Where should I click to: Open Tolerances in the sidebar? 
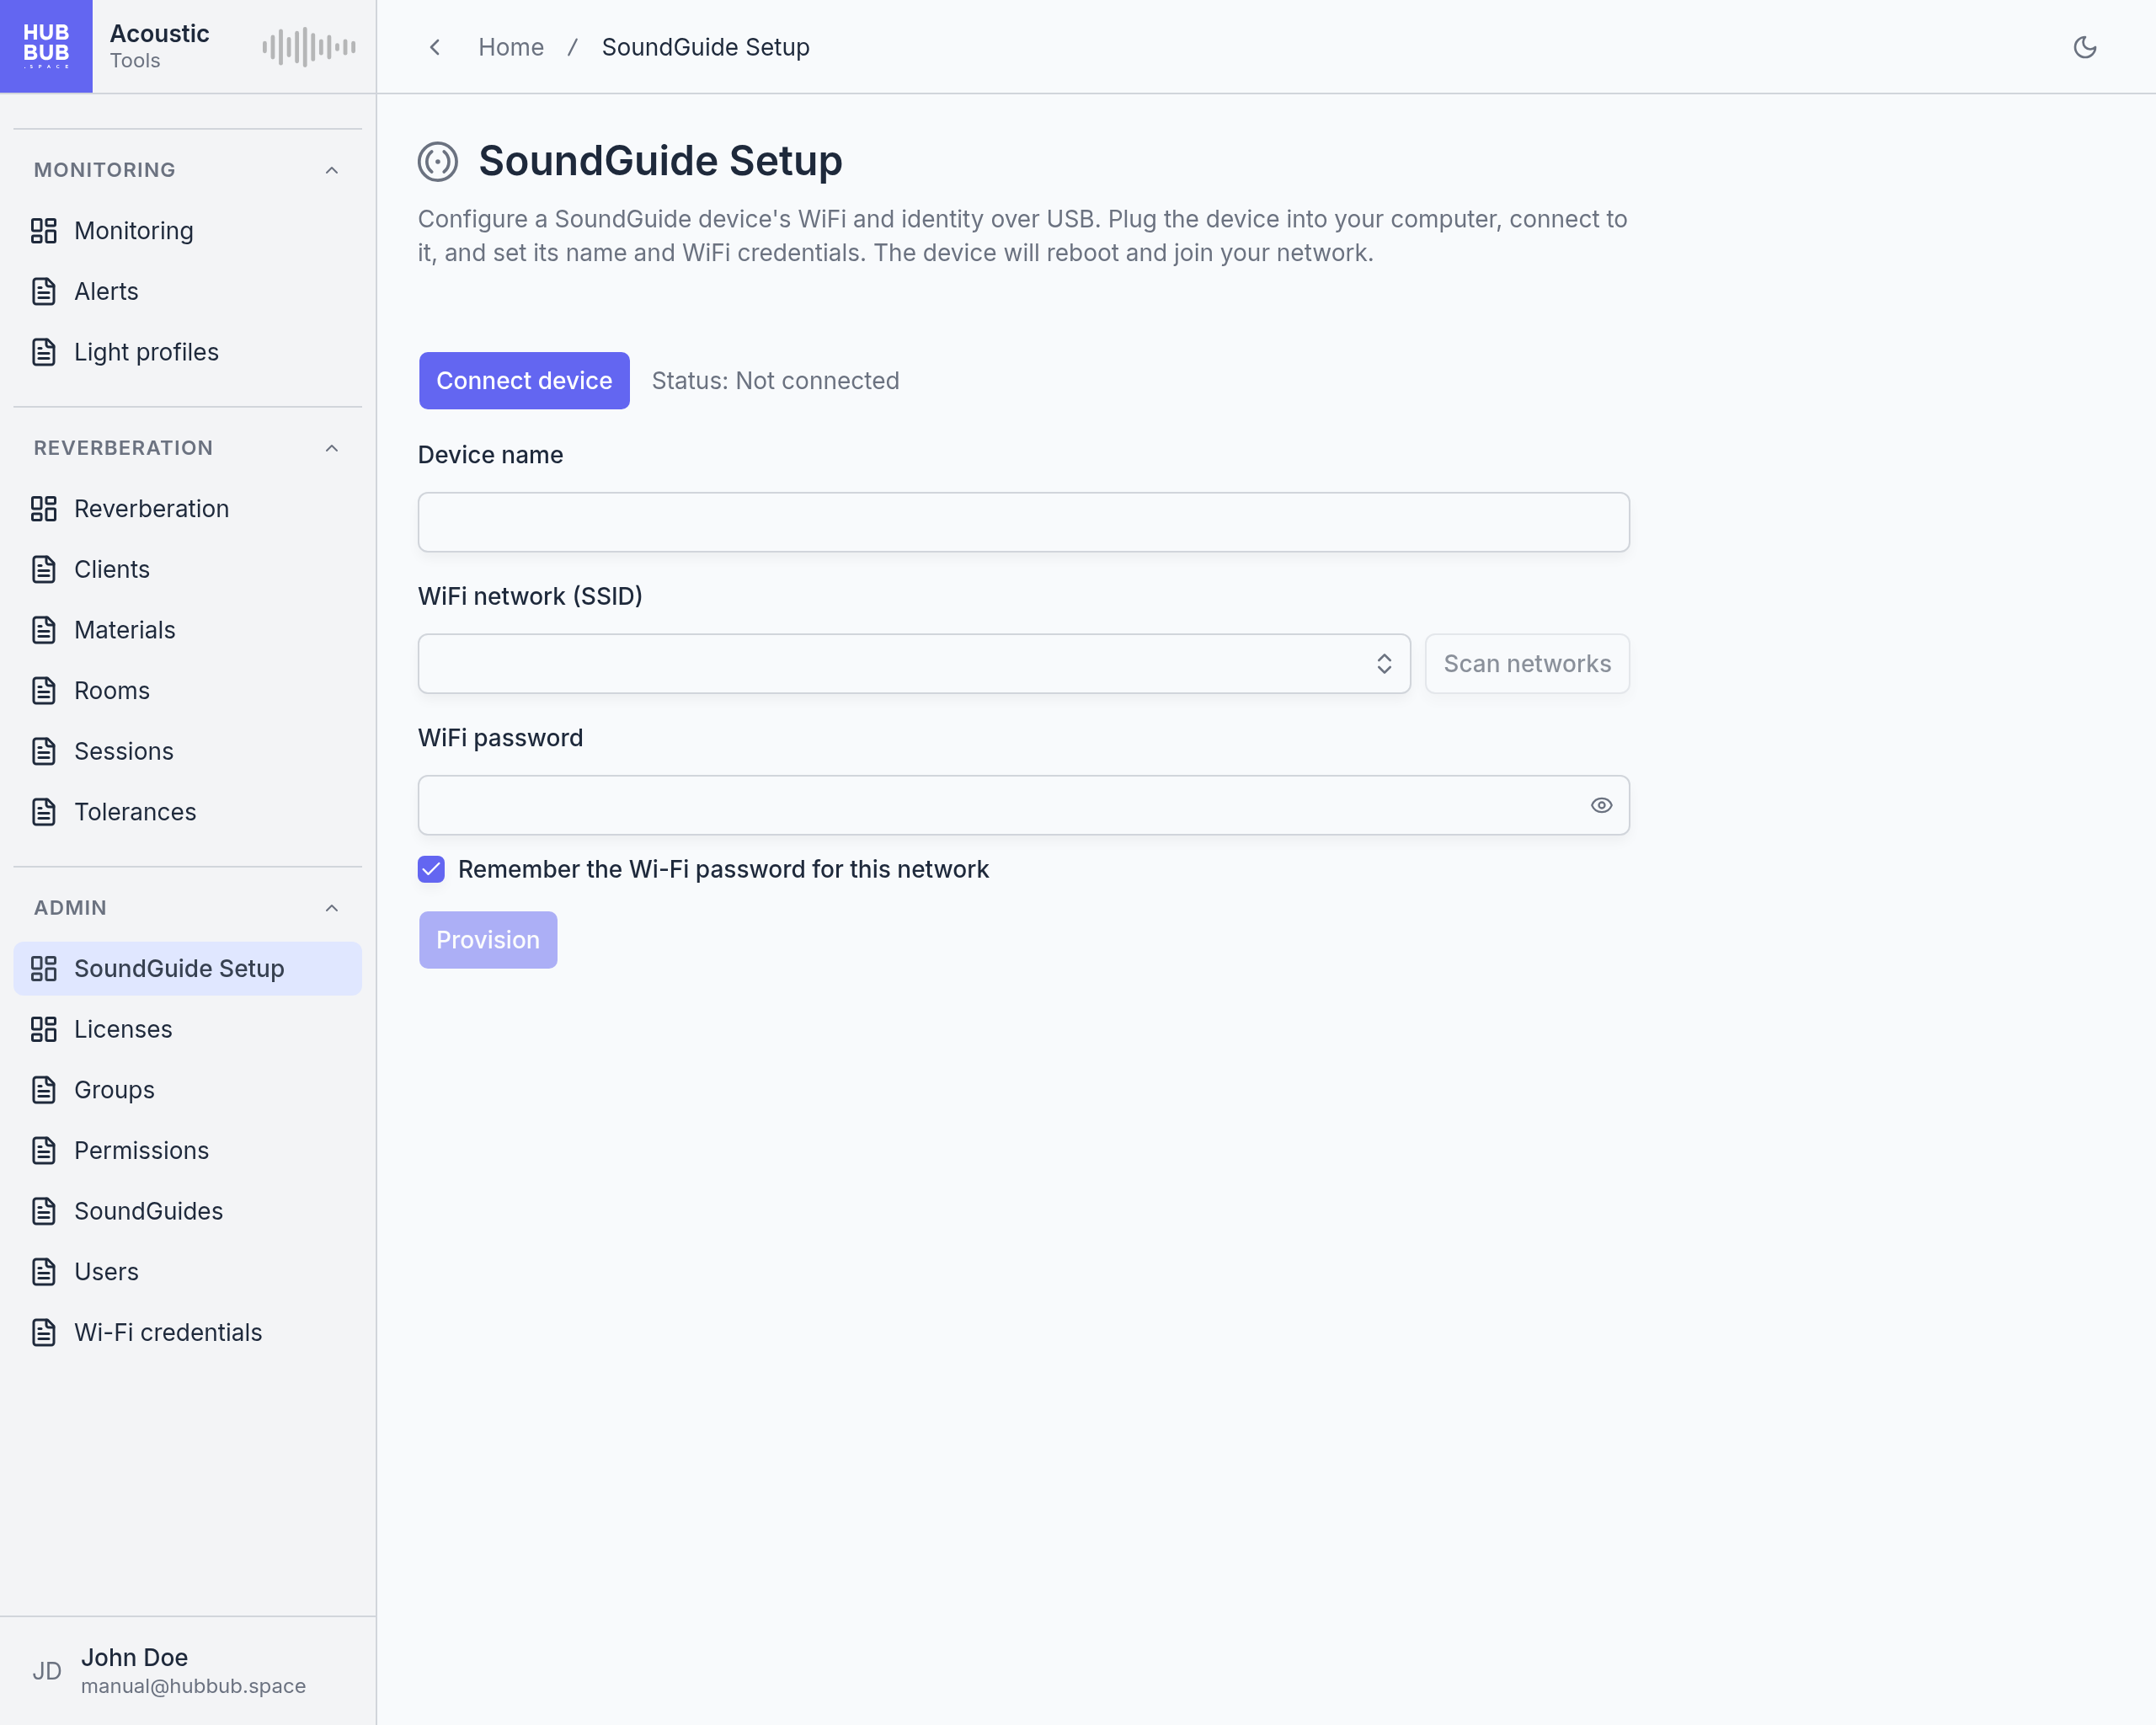pos(188,812)
